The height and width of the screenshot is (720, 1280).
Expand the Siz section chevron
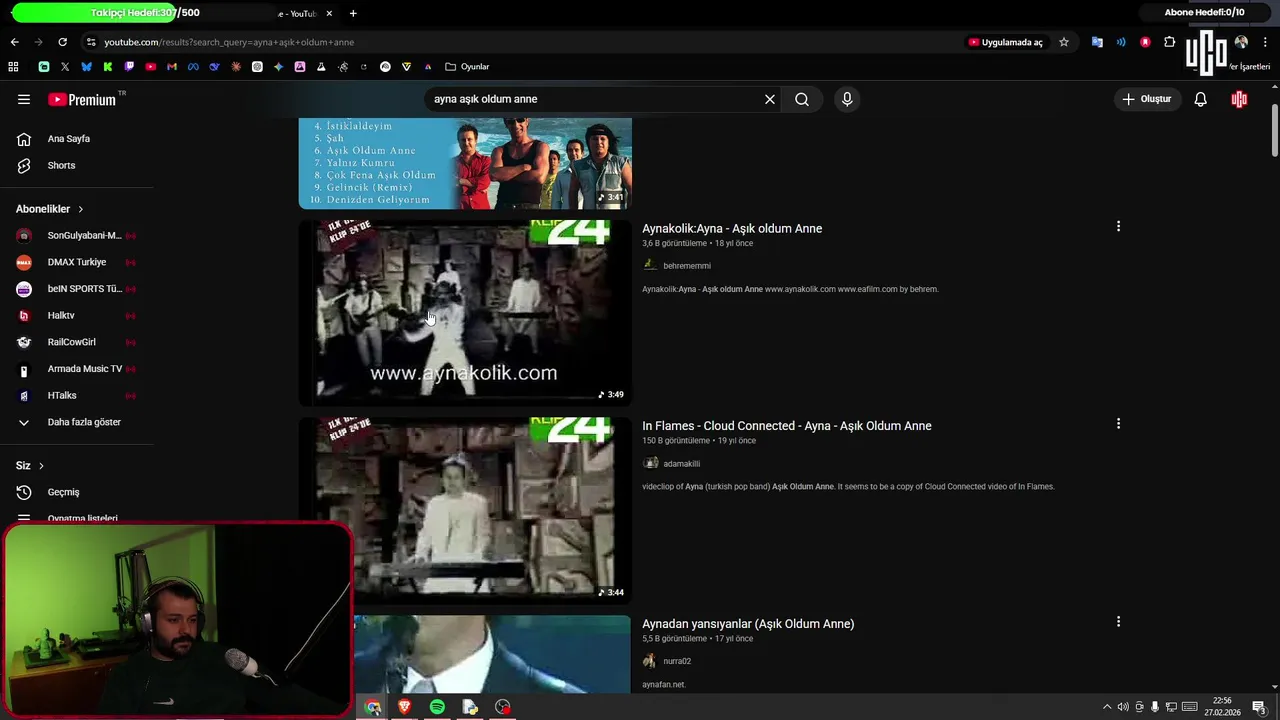point(41,466)
